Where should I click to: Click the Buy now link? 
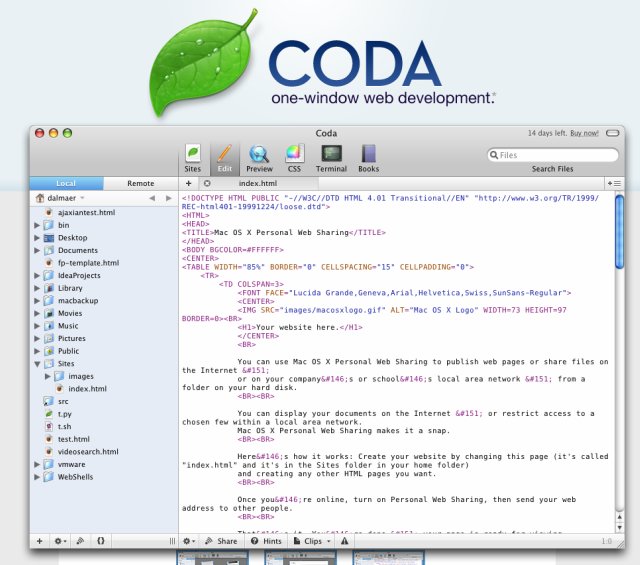(x=584, y=133)
